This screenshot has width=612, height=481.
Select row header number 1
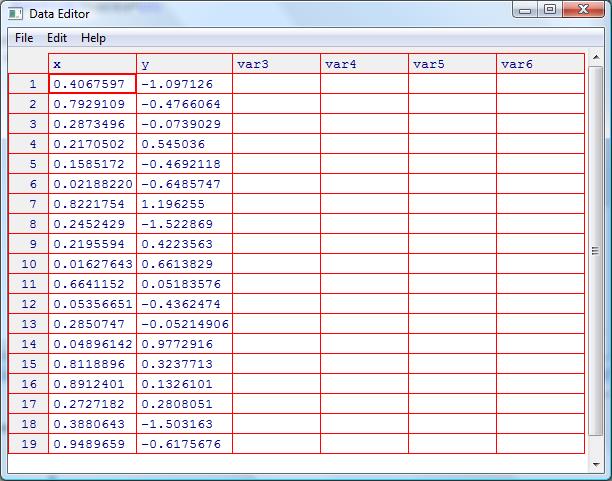click(28, 84)
